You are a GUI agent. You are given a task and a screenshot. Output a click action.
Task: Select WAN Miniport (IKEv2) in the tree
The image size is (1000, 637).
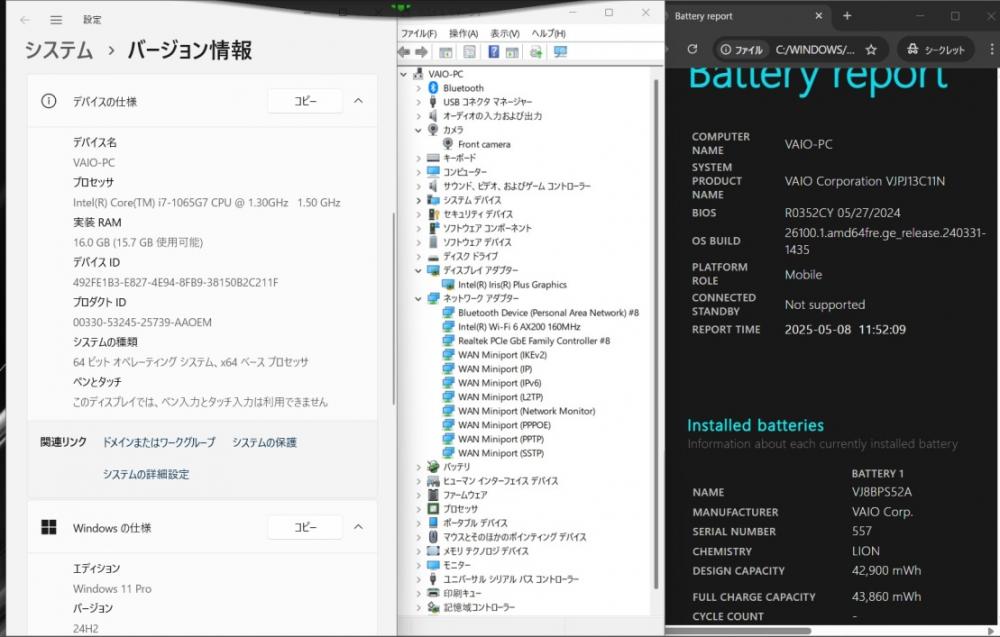tap(503, 355)
